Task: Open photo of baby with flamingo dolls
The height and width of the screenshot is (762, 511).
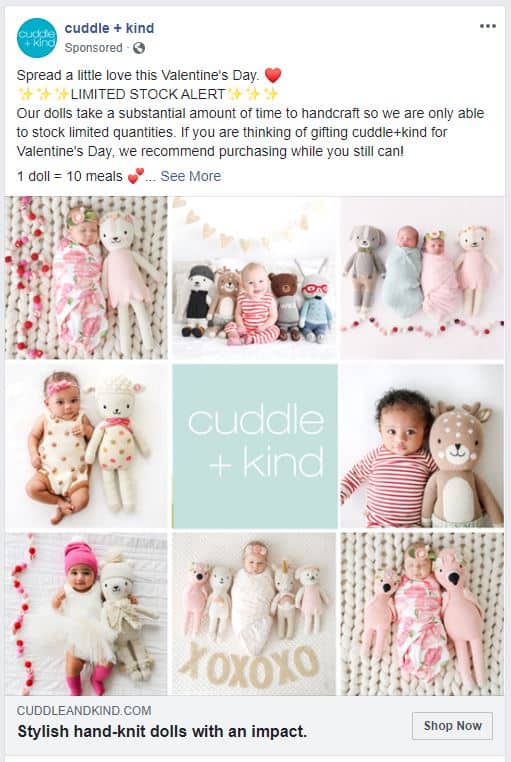Action: tap(422, 614)
